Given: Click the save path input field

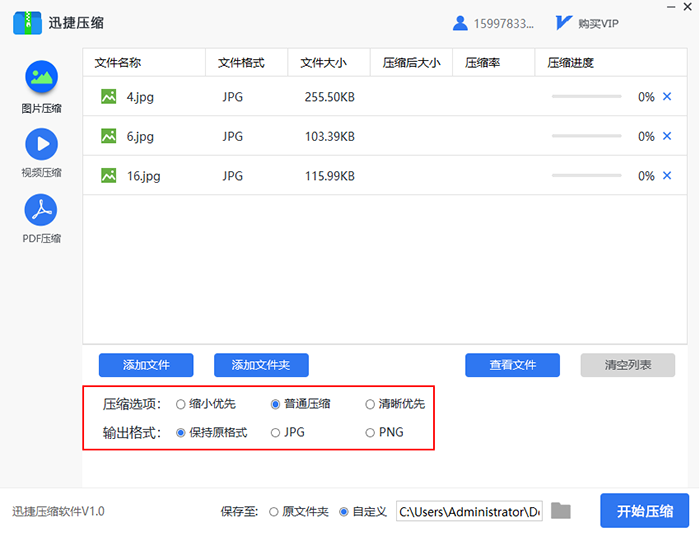Looking at the screenshot, I should (469, 511).
